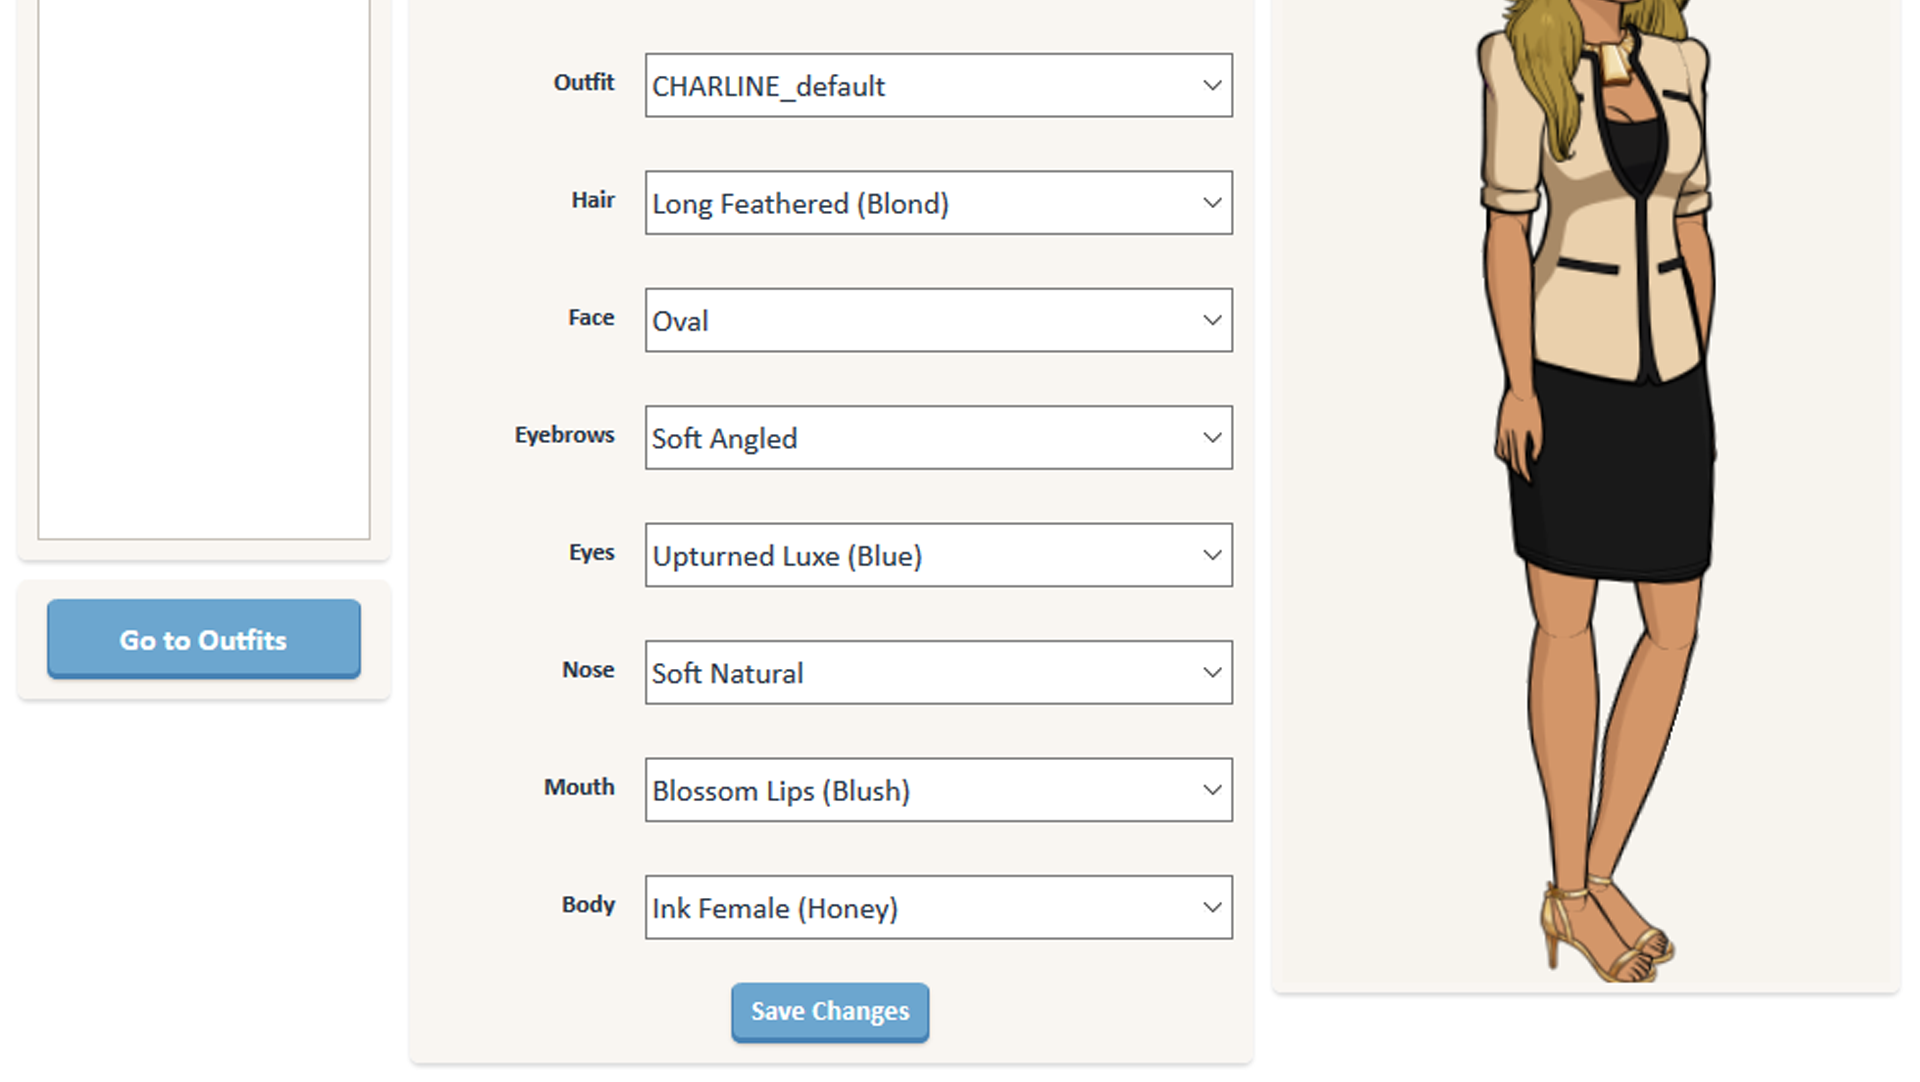1920x1082 pixels.
Task: Click the Go to Outfits button
Action: point(204,639)
